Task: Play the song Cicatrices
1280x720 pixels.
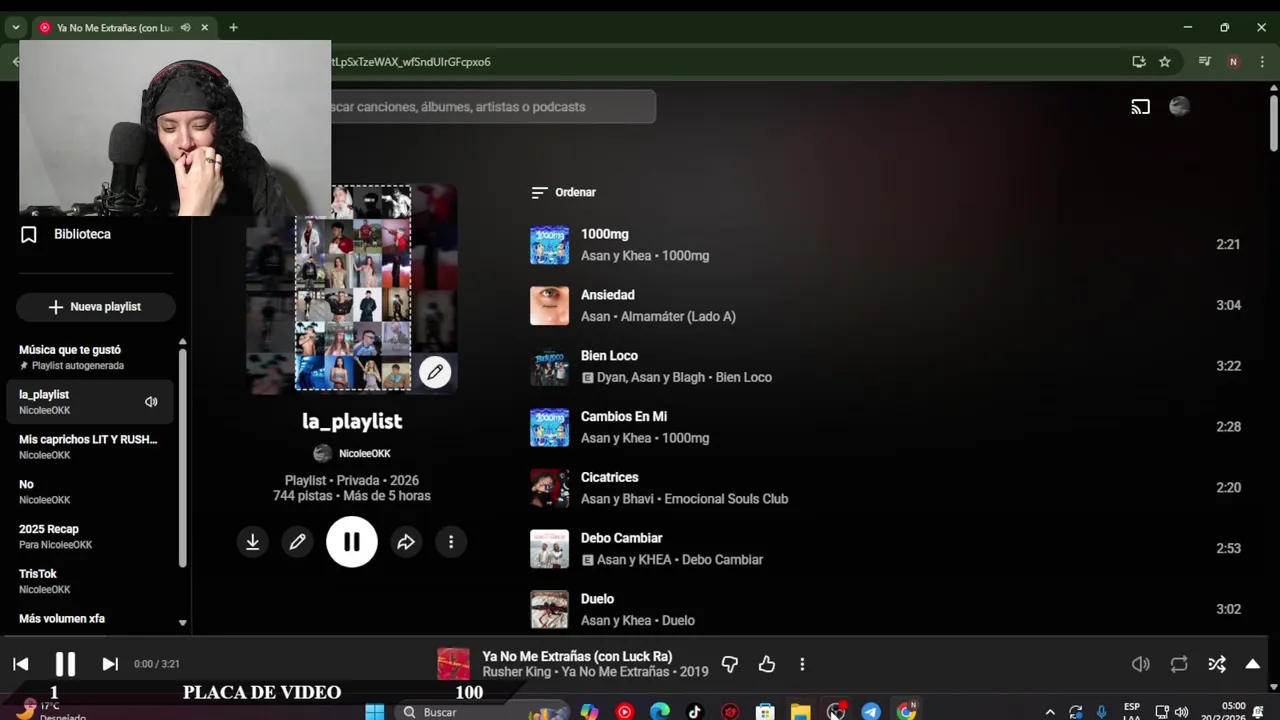Action: tap(610, 478)
